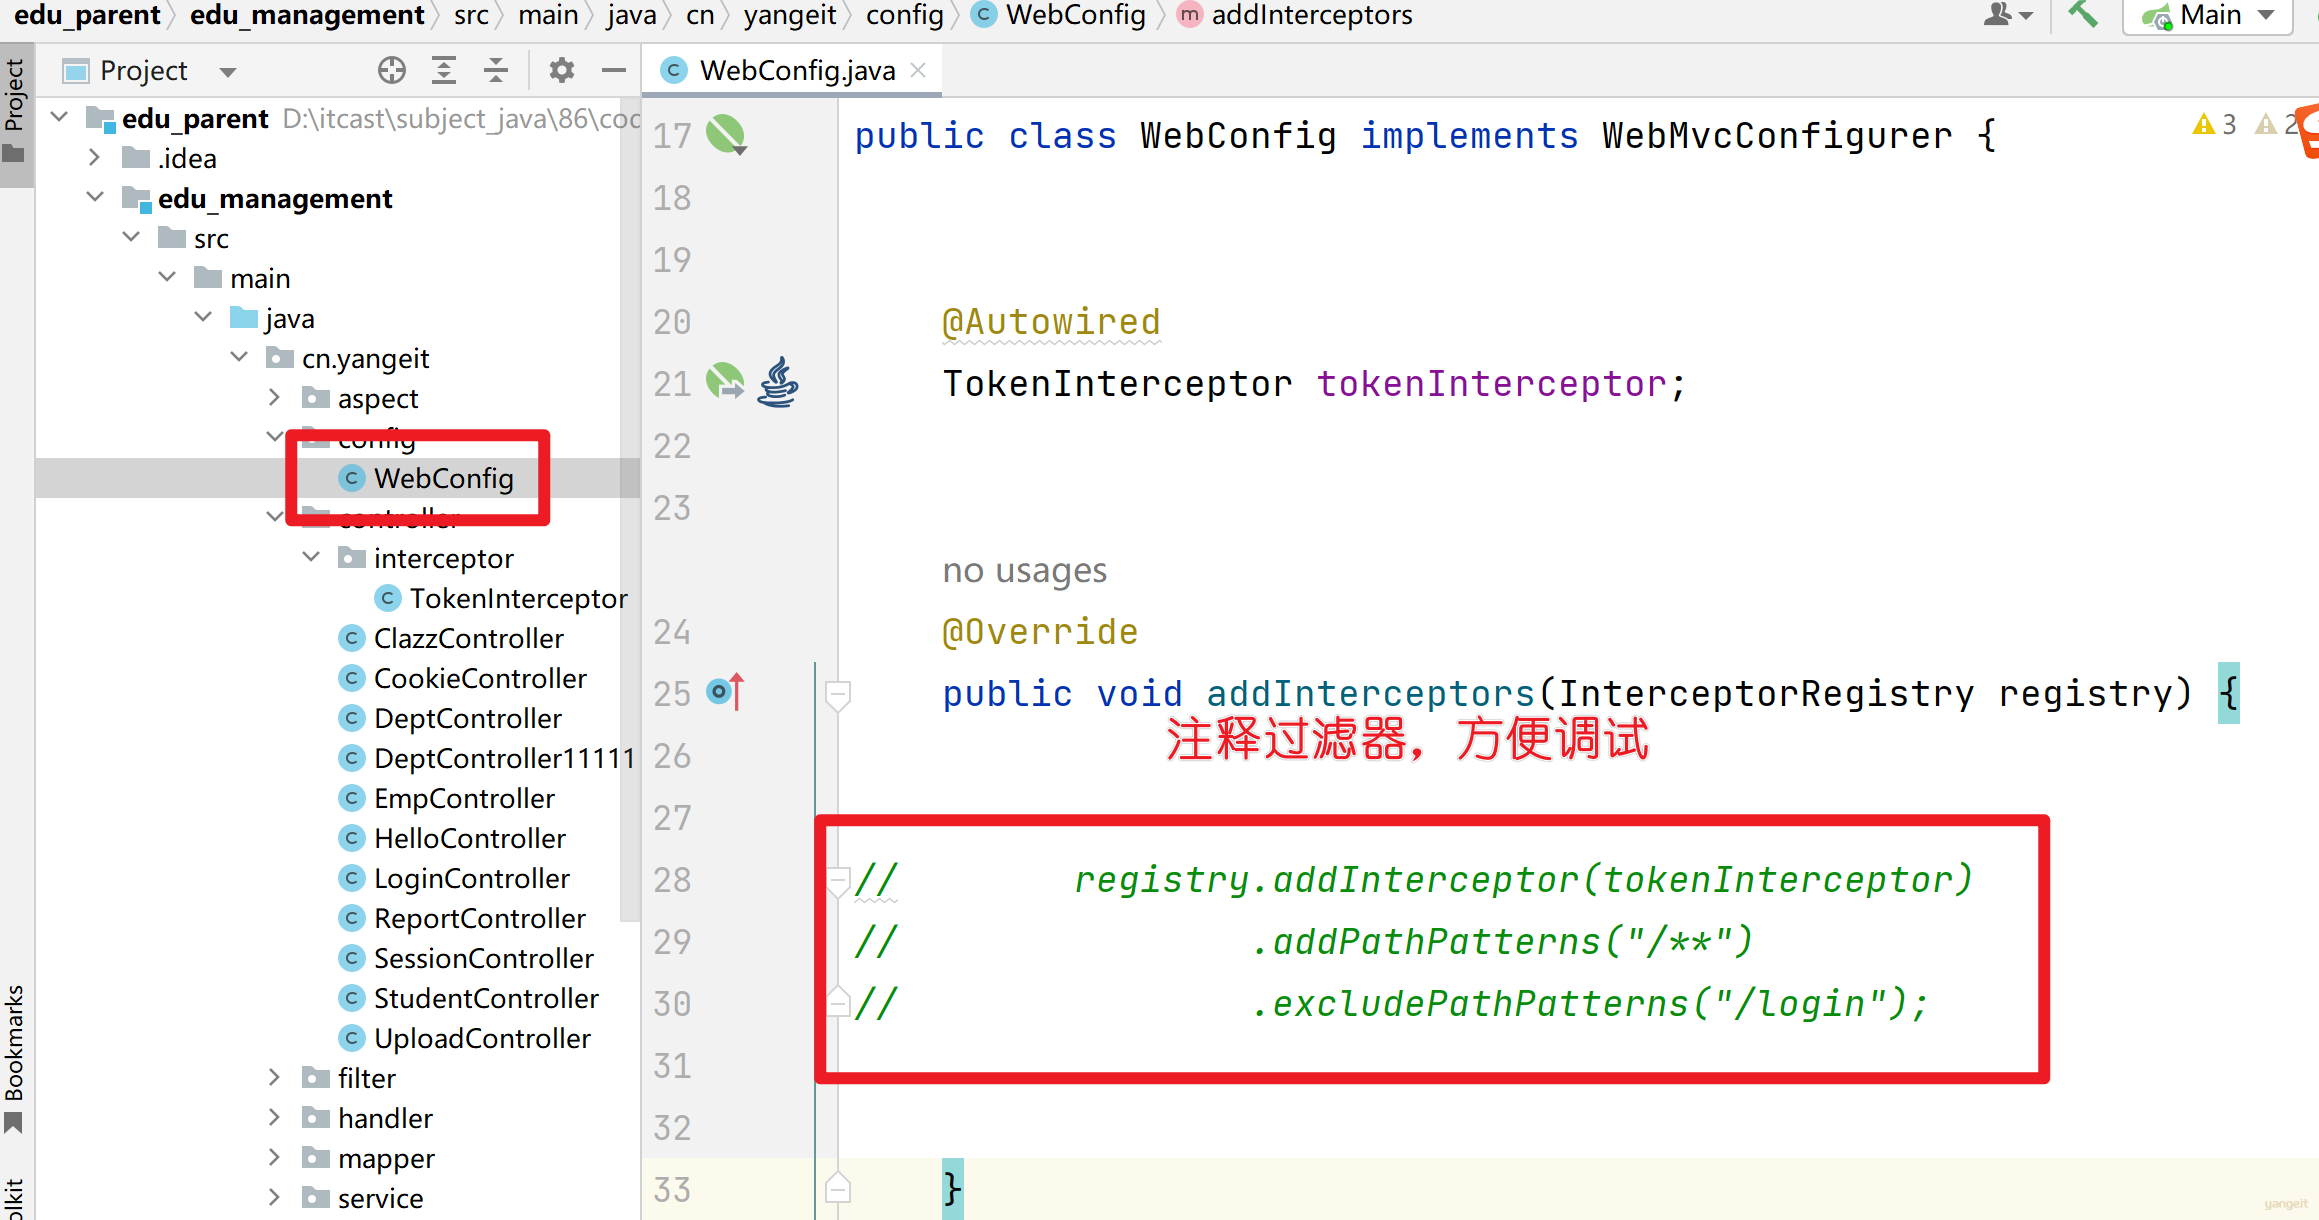Viewport: 2319px width, 1220px height.
Task: Expand the mapper package
Action: pyautogui.click(x=275, y=1158)
